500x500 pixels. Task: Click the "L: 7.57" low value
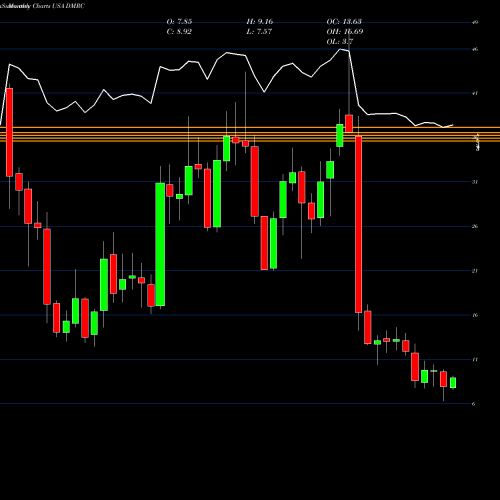(259, 32)
